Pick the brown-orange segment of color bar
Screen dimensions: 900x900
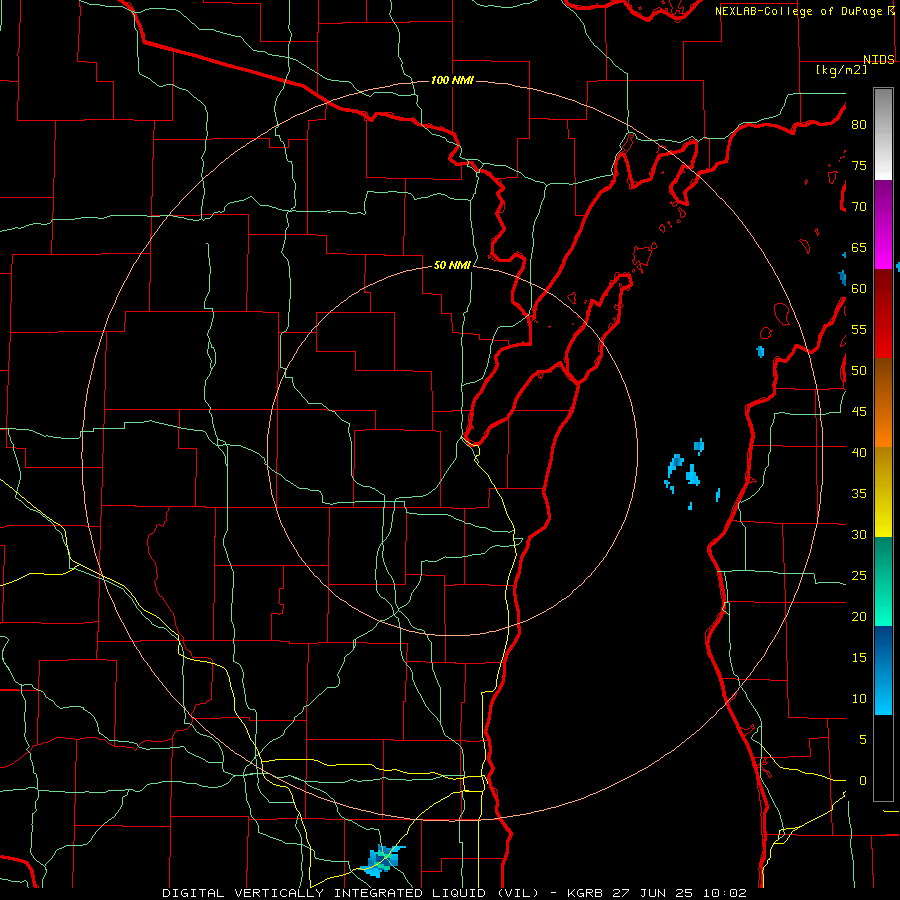coord(883,402)
